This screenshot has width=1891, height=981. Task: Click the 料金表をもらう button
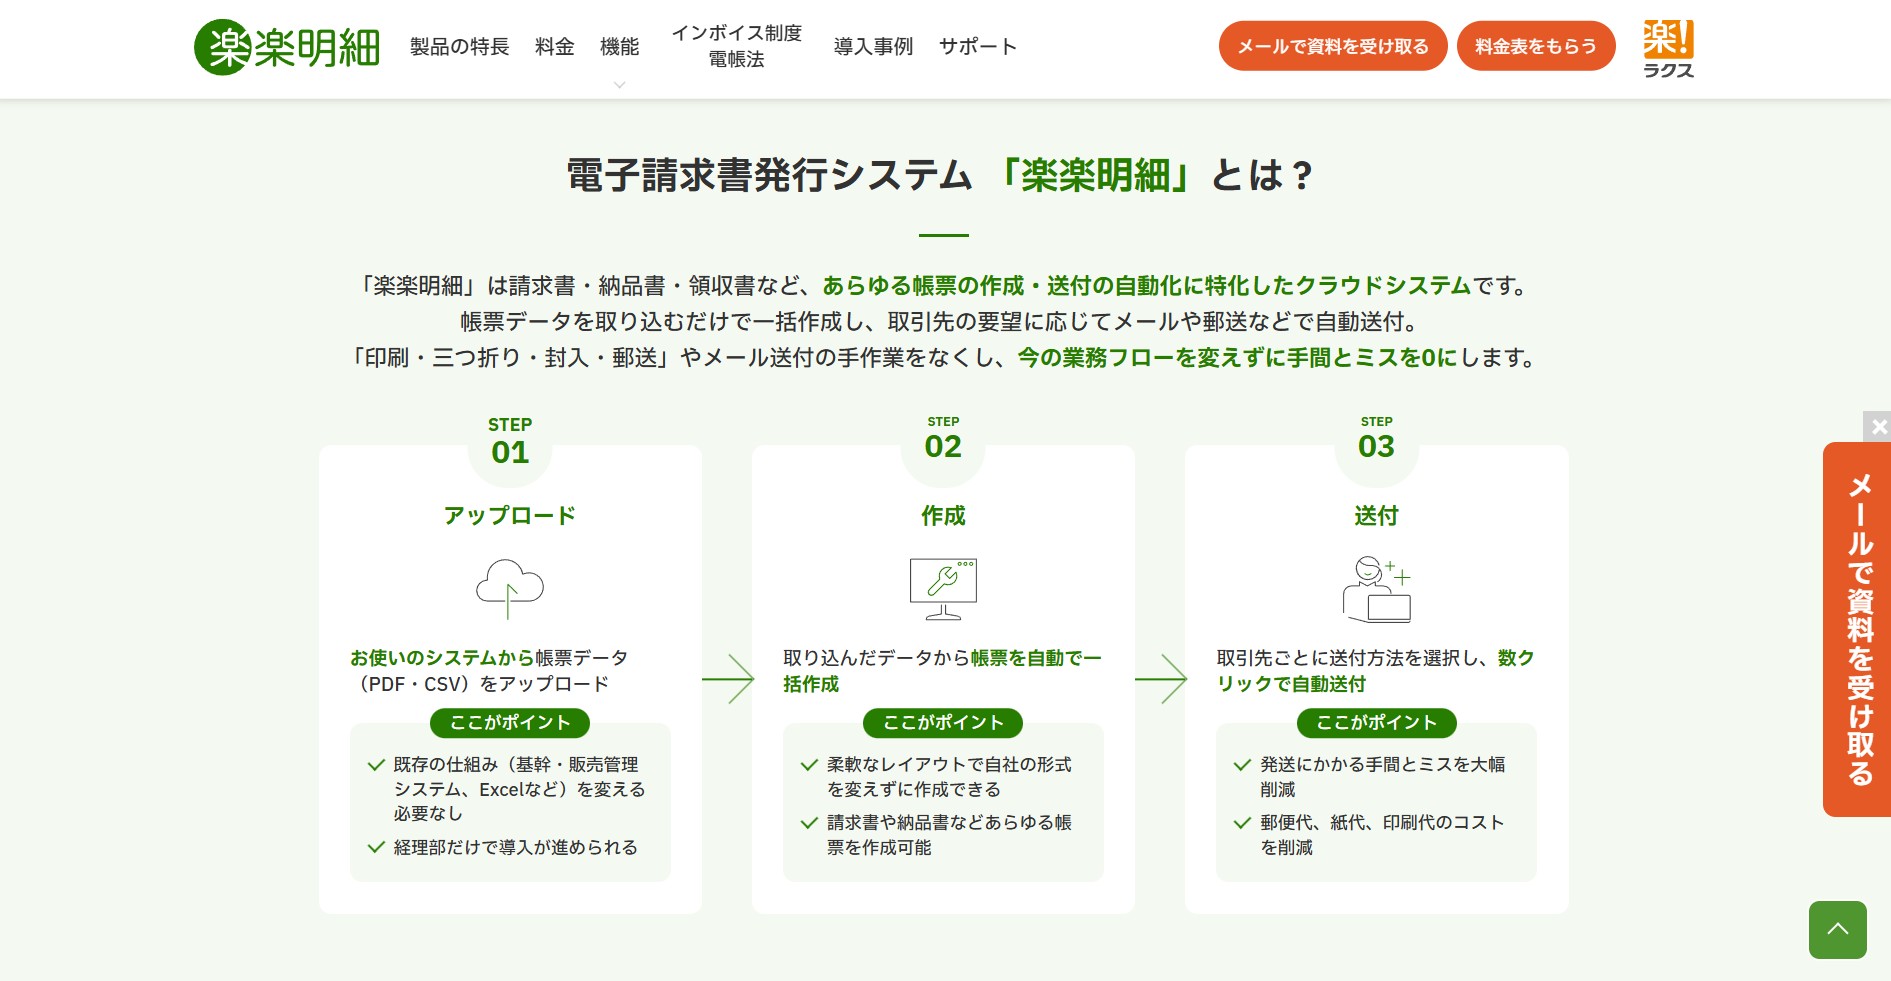coord(1536,45)
